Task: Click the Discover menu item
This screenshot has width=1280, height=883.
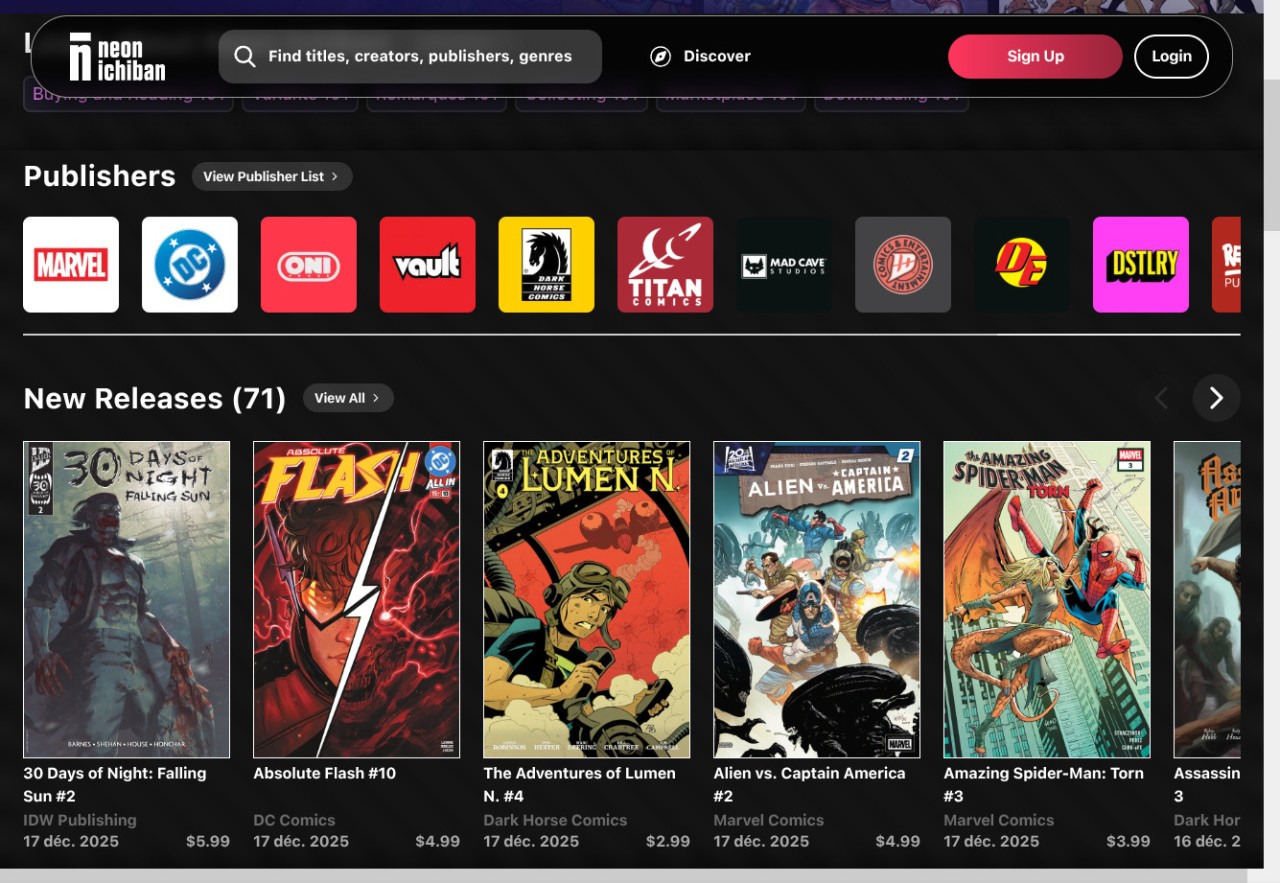Action: point(700,56)
